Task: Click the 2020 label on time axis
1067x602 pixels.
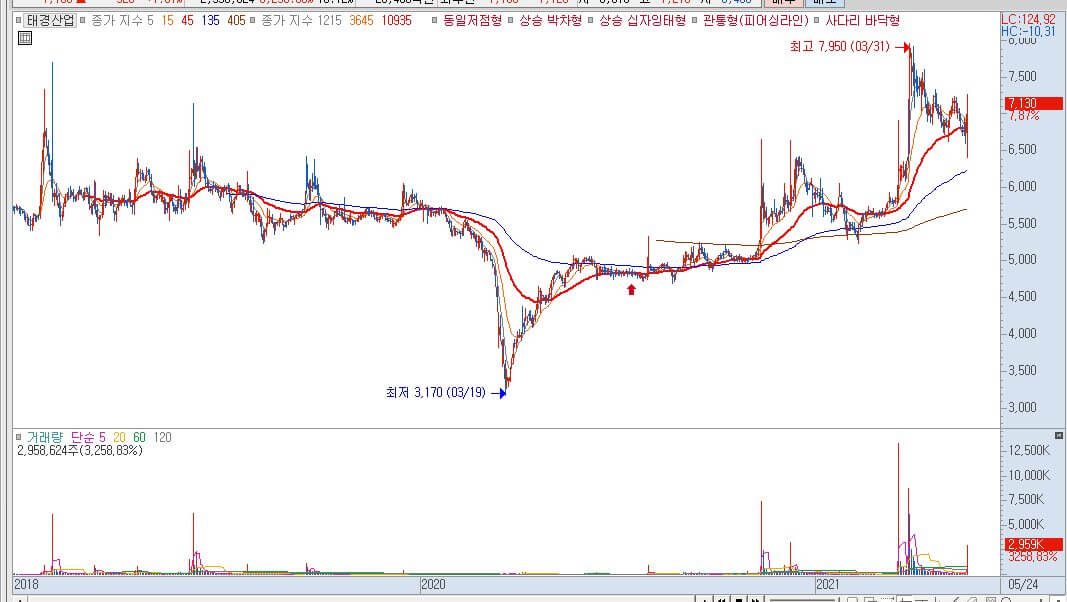Action: [433, 584]
